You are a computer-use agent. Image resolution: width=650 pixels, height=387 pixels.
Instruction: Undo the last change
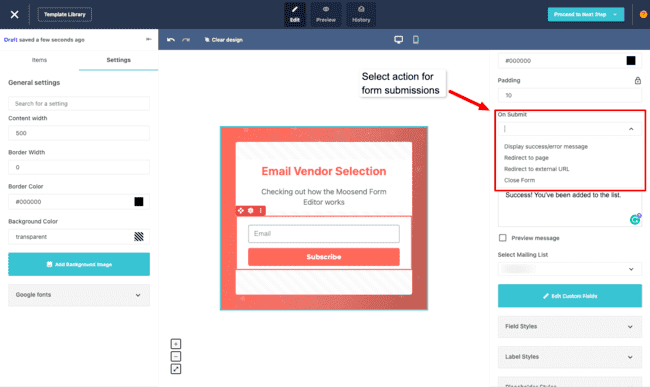click(171, 40)
